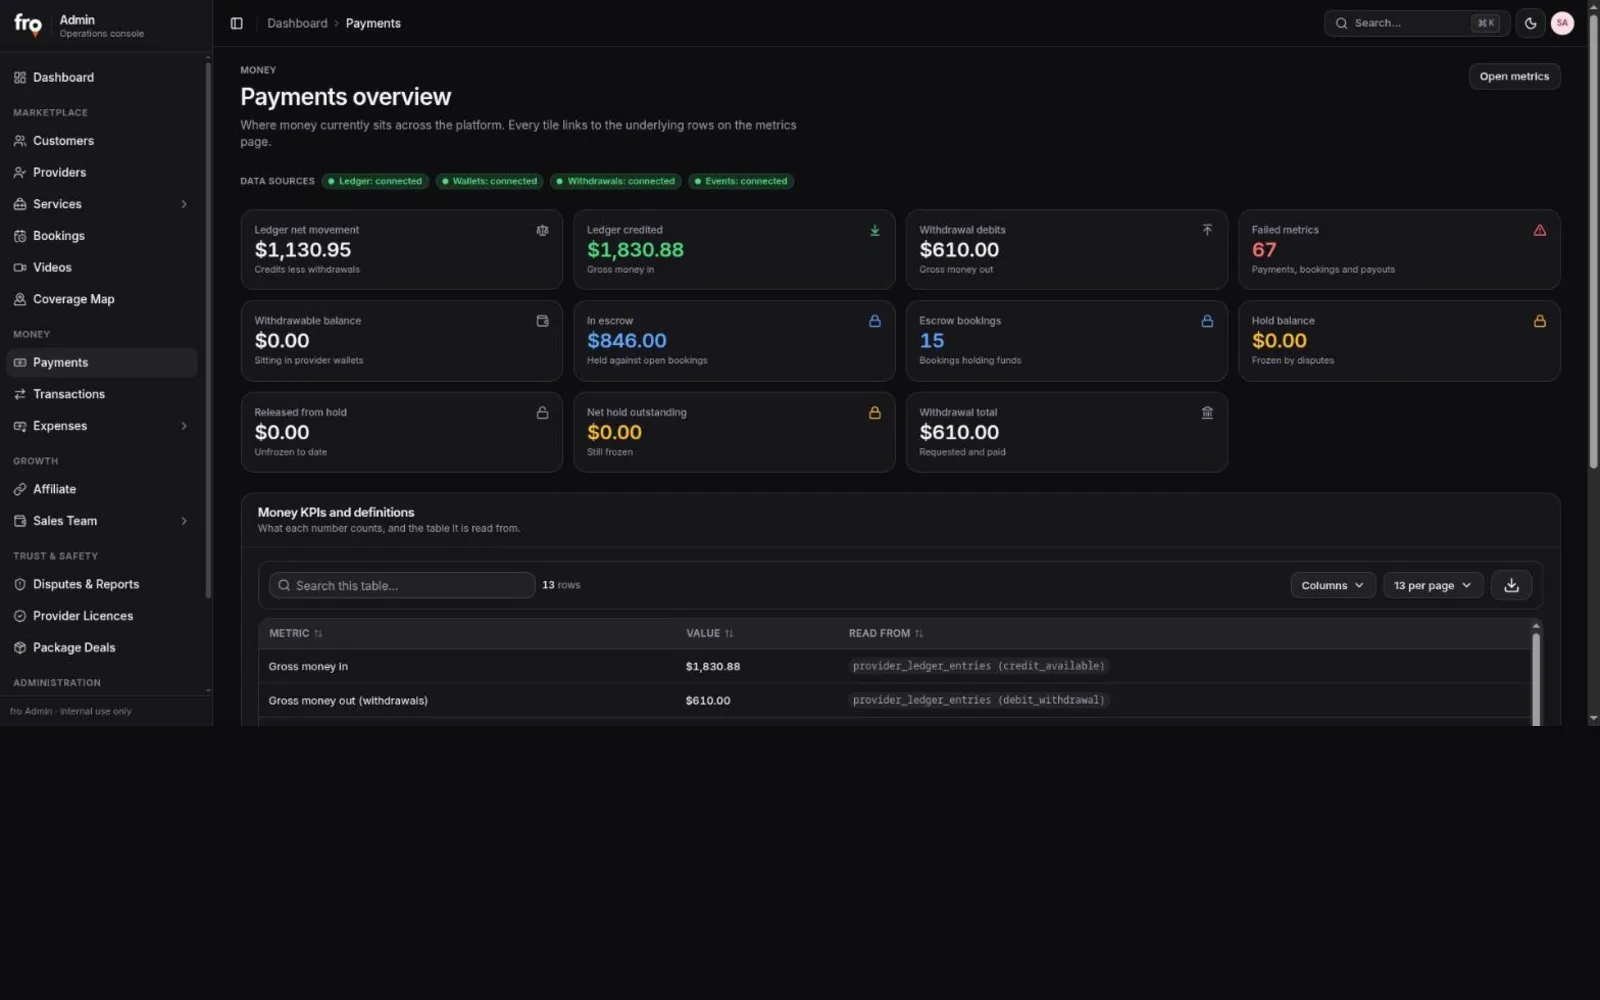Click the $1,830.88 value in Gross money in row
The height and width of the screenshot is (1000, 1600).
[713, 666]
